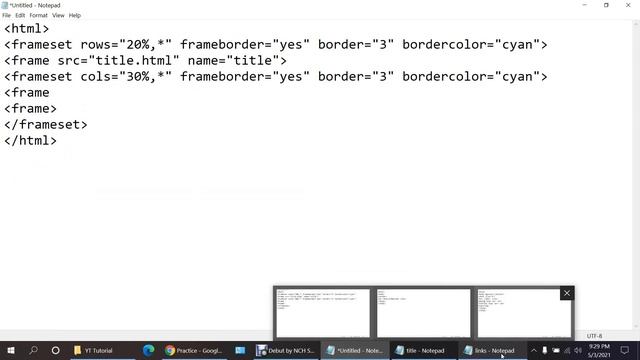
Task: Open the File menu
Action: coord(7,15)
